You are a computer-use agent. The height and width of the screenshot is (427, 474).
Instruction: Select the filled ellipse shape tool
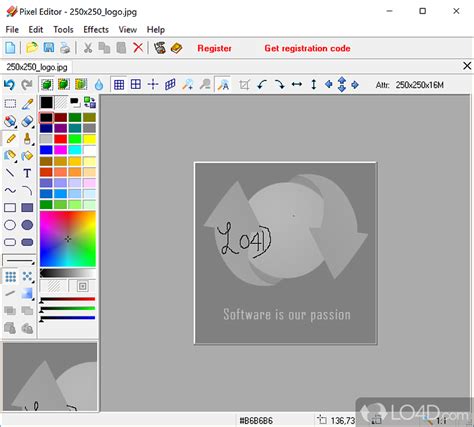[x=27, y=225]
